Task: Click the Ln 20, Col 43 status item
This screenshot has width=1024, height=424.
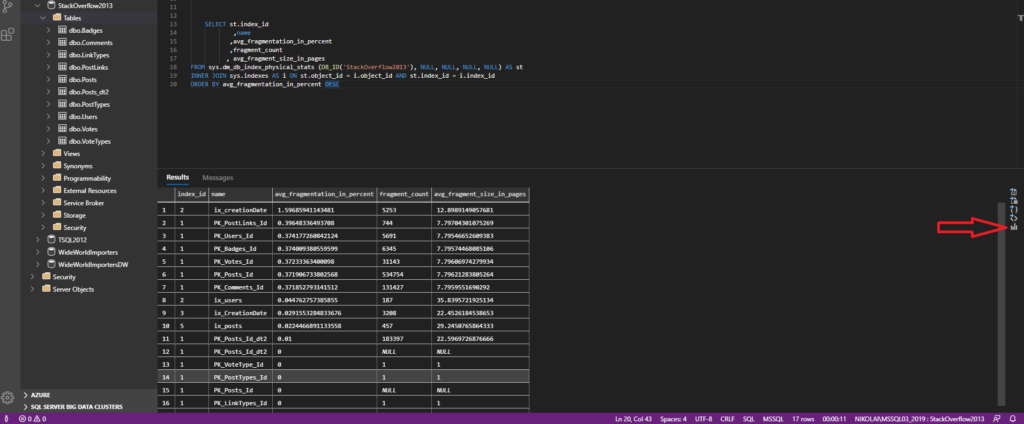Action: click(634, 418)
